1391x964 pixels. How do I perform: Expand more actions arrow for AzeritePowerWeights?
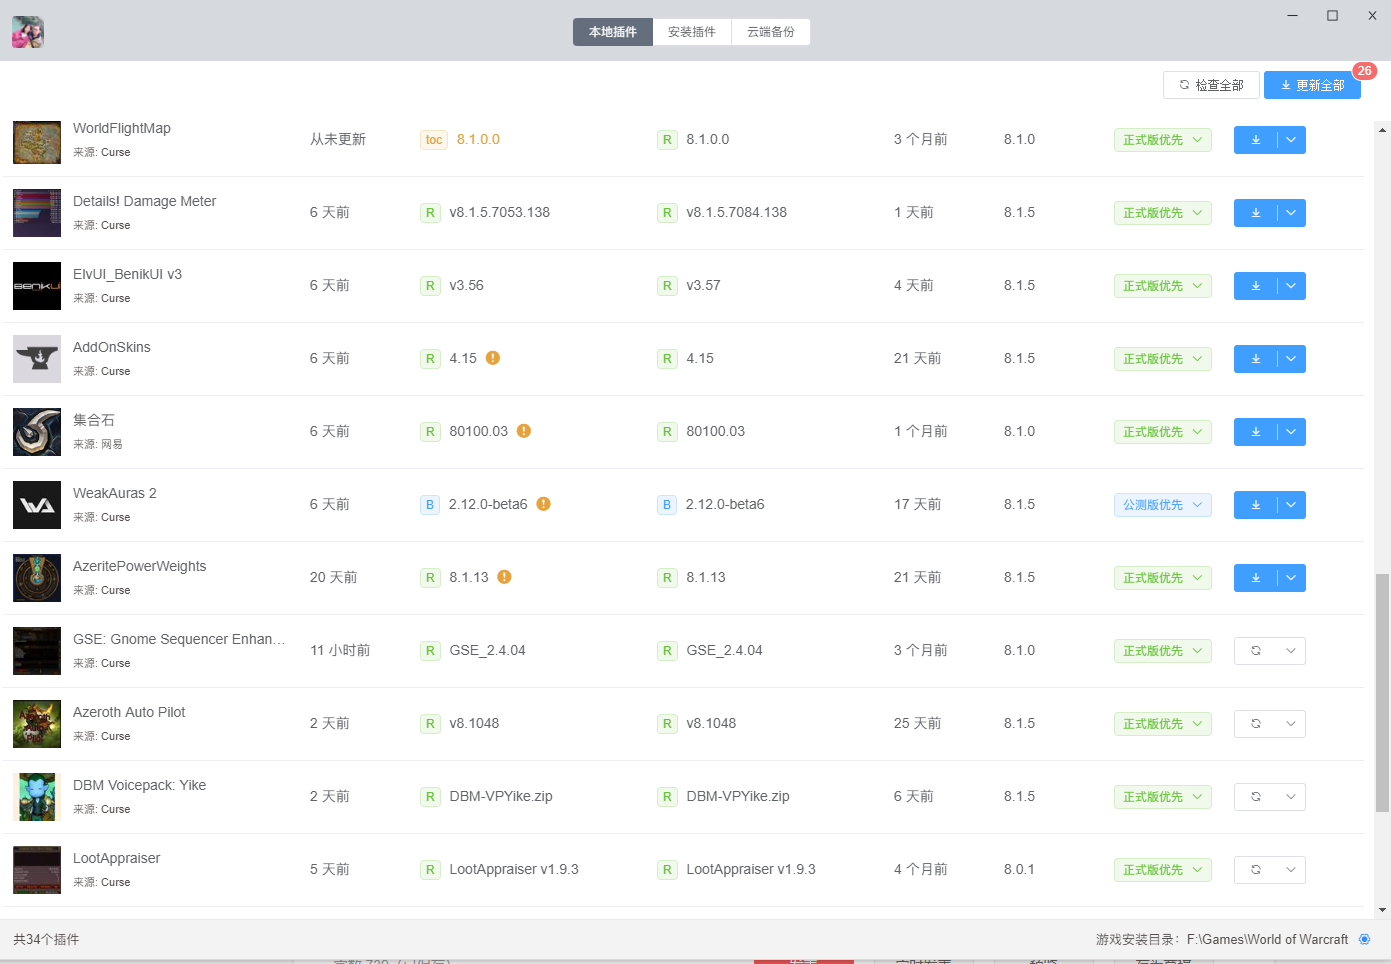pos(1291,578)
